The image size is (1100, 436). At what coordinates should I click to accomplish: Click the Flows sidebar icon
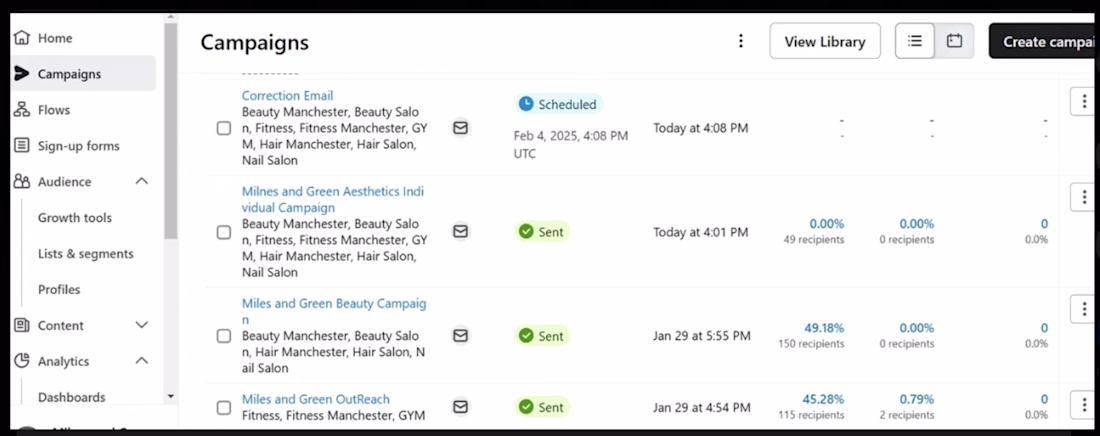pyautogui.click(x=22, y=110)
